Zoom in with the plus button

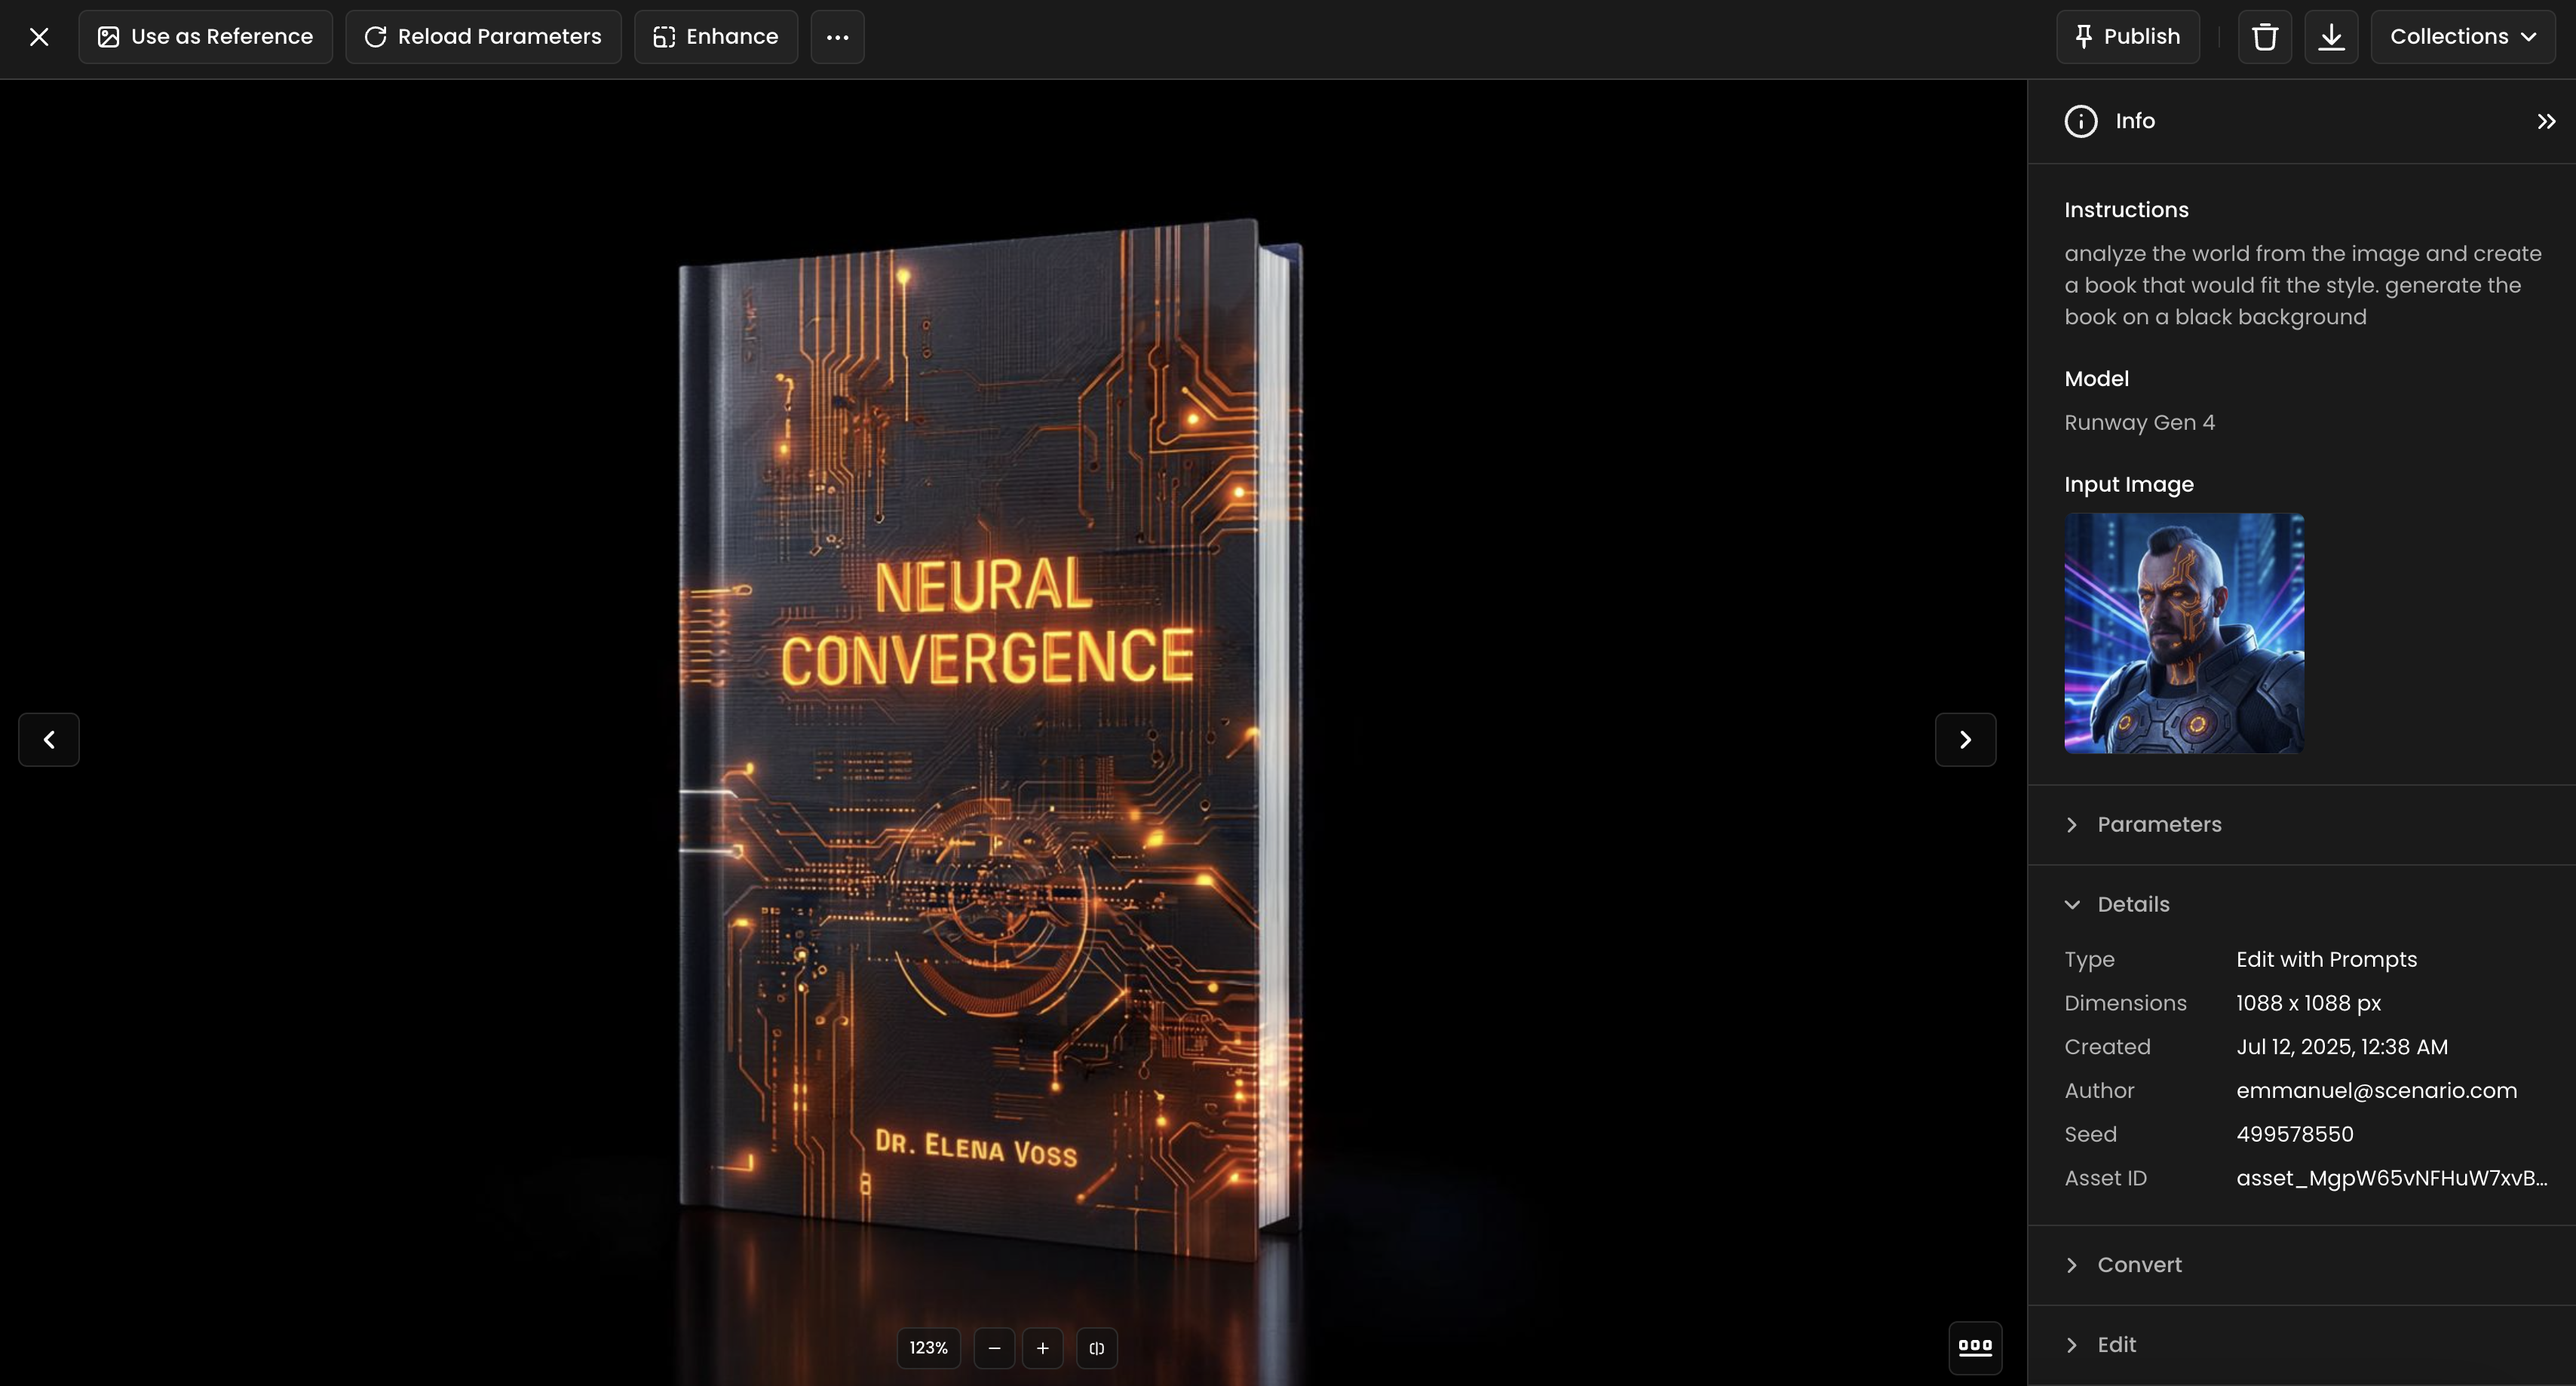pyautogui.click(x=1042, y=1348)
